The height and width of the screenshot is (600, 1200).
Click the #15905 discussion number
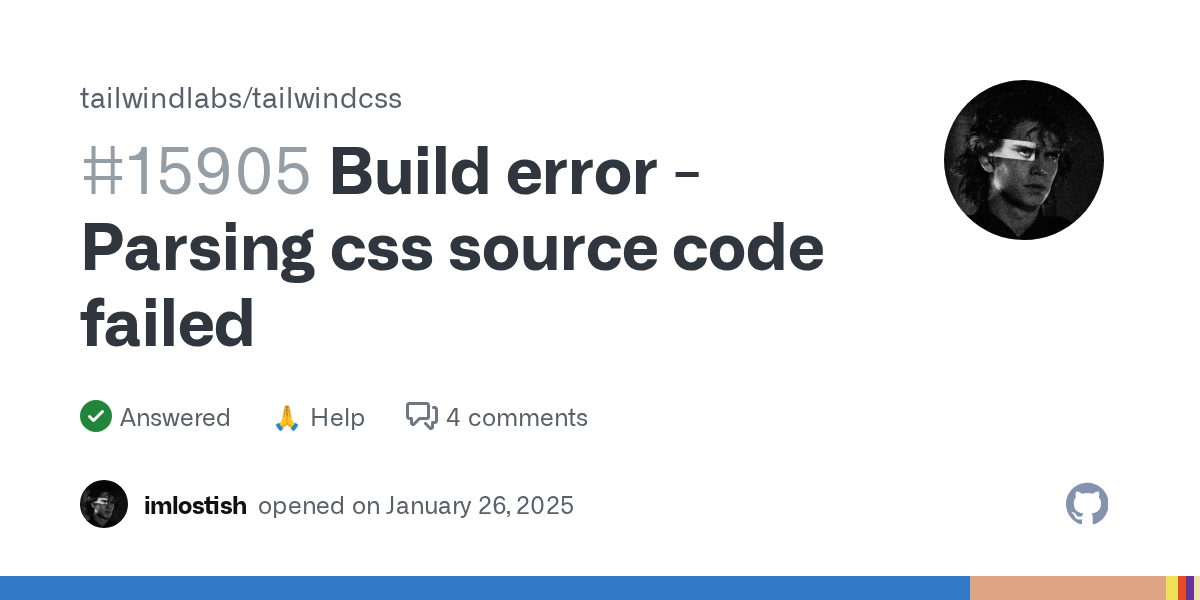pyautogui.click(x=196, y=171)
